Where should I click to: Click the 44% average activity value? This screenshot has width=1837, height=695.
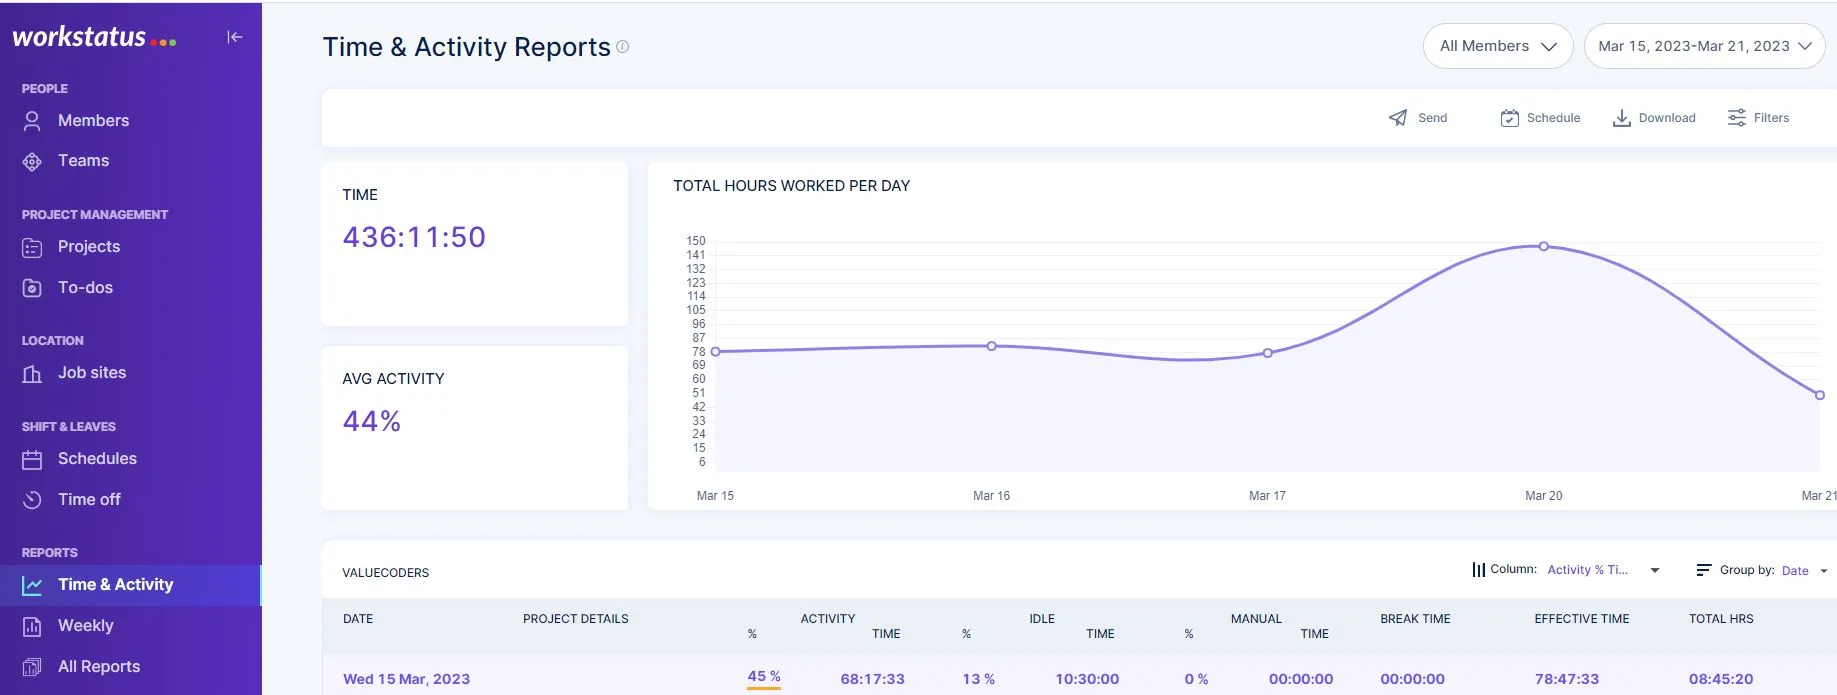point(371,421)
